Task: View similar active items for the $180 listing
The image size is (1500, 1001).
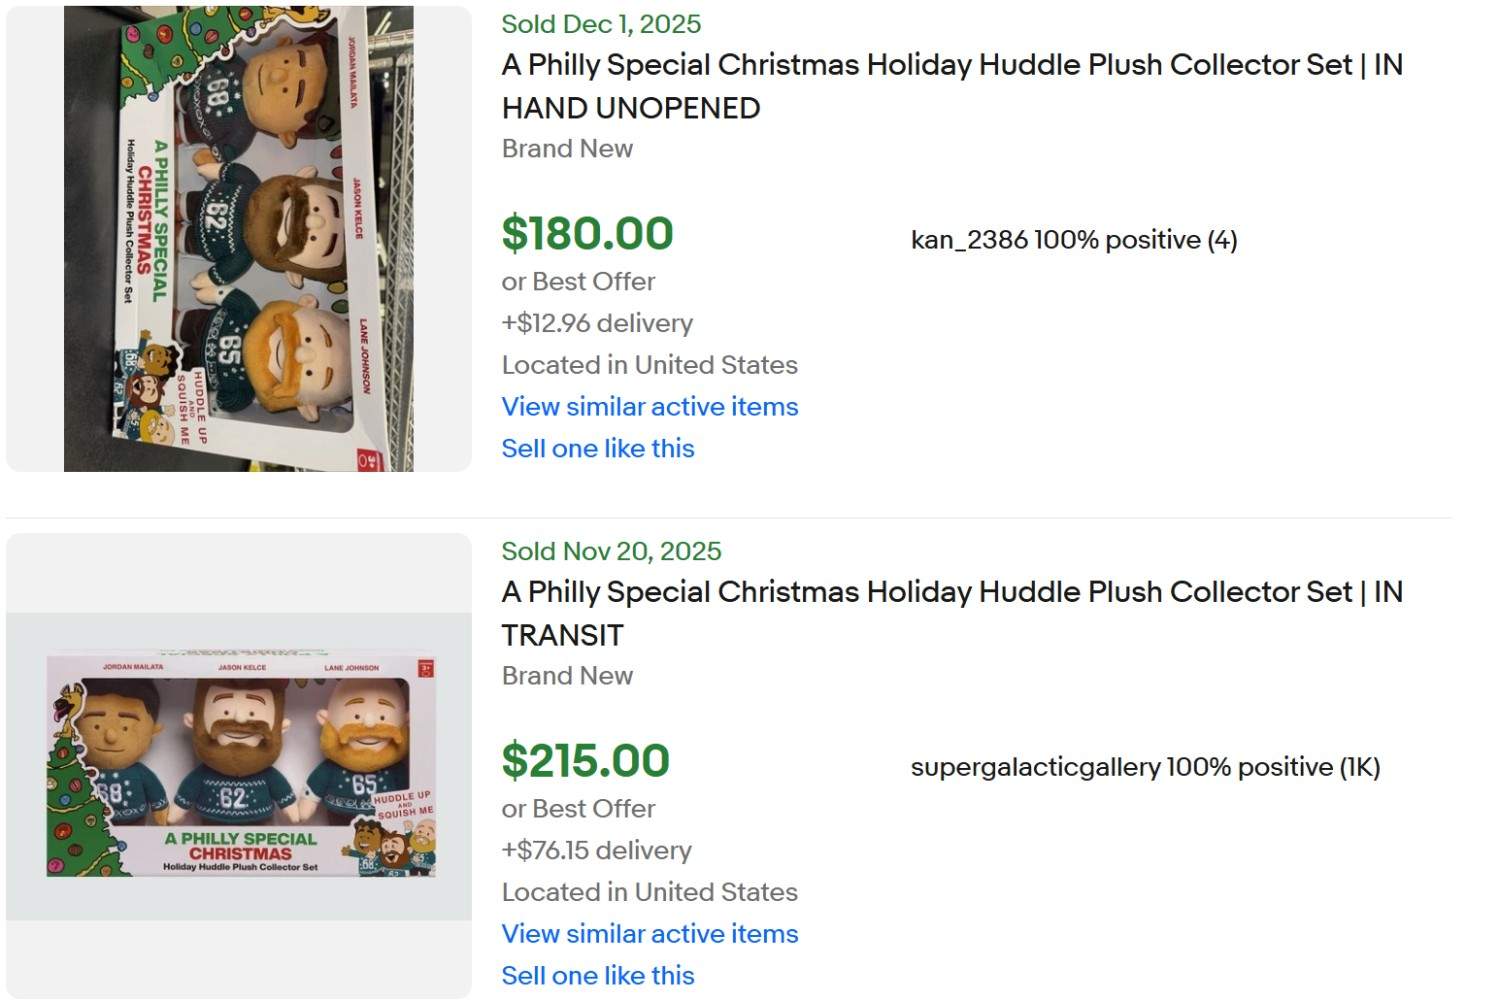Action: click(x=648, y=407)
